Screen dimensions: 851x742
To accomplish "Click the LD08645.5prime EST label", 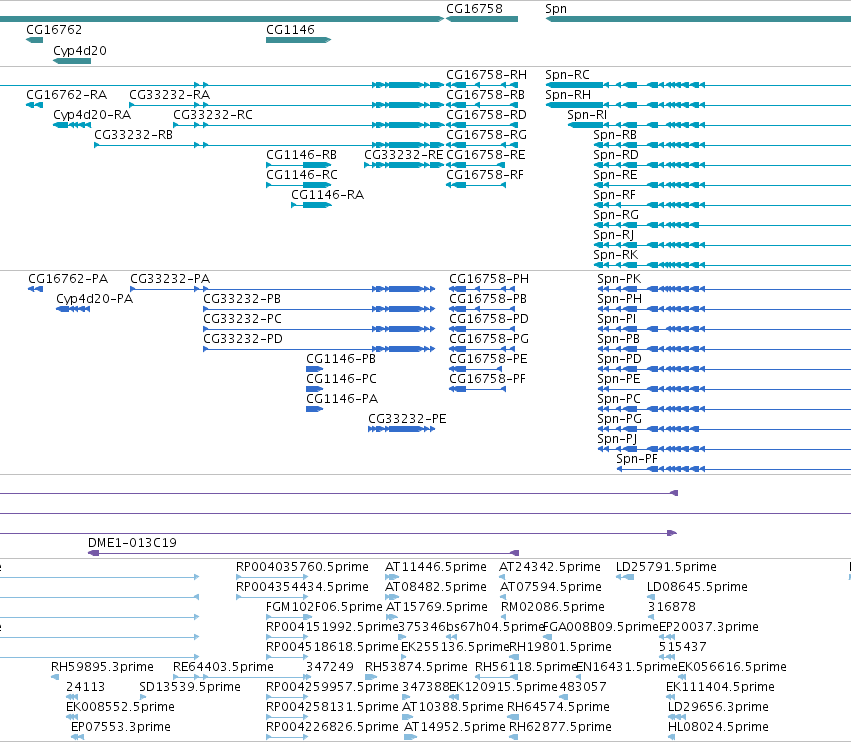I will tap(697, 587).
